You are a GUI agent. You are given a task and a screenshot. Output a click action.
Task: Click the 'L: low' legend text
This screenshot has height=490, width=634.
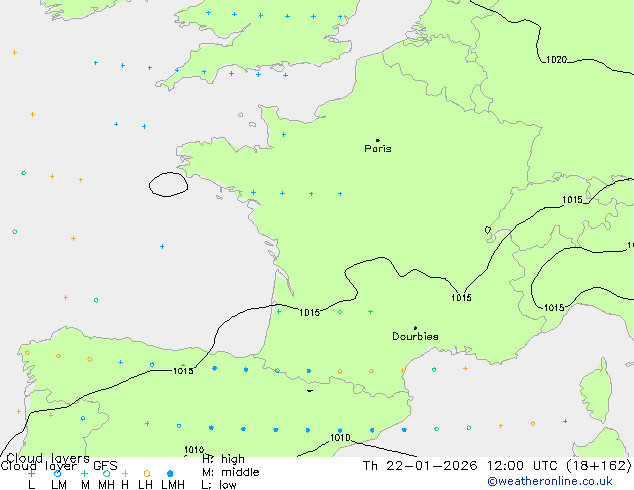coord(219,485)
